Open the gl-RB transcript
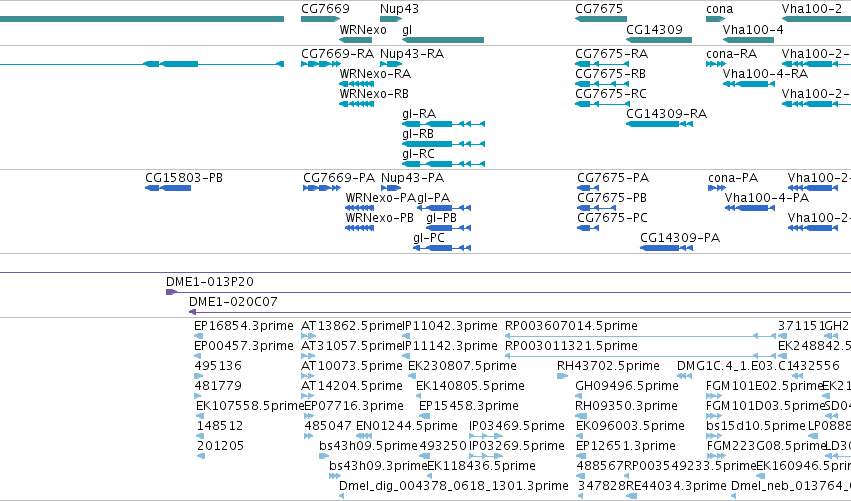Viewport: 851px width, 501px height. pyautogui.click(x=443, y=144)
